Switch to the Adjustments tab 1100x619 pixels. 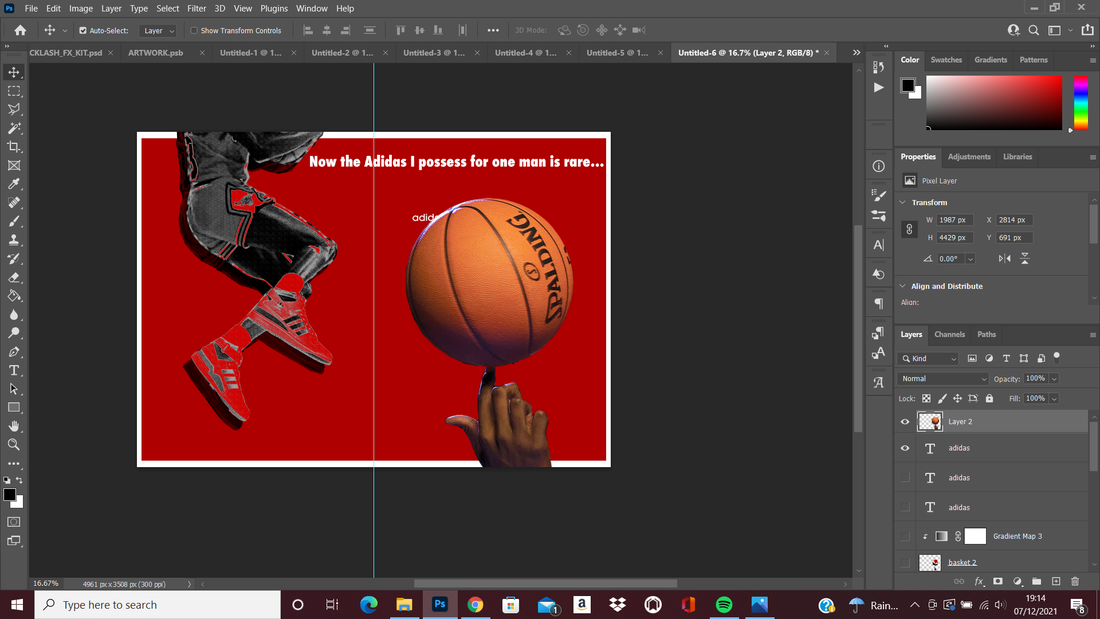tap(969, 157)
